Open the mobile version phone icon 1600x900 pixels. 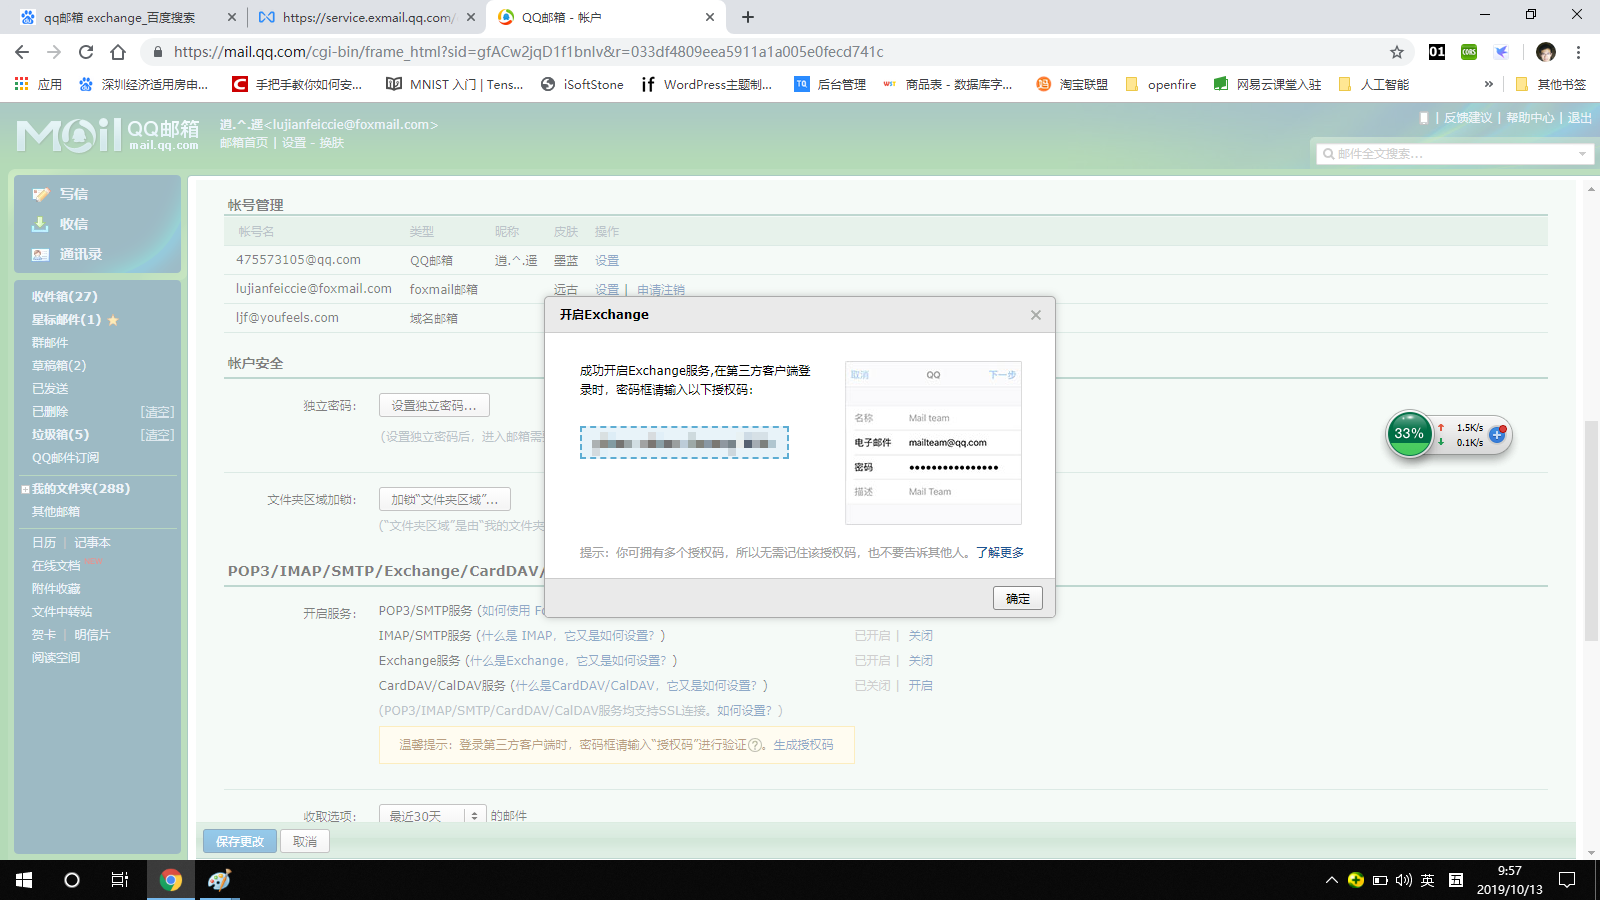pyautogui.click(x=1424, y=117)
